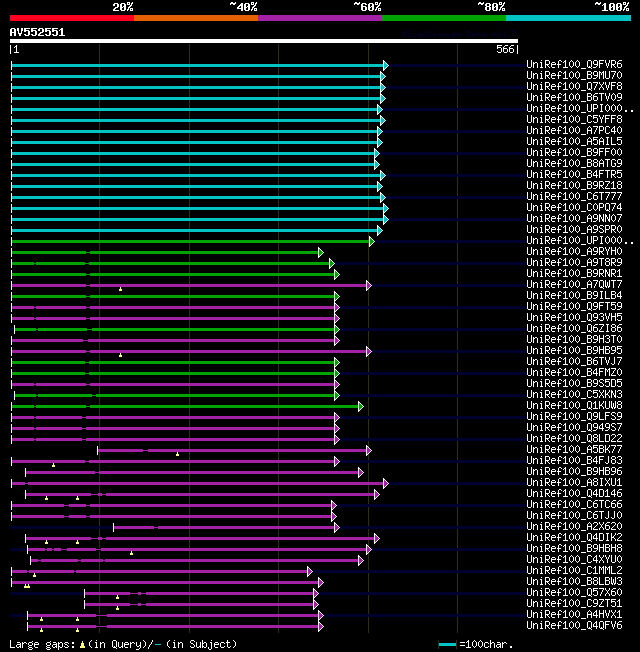Choose the UniRef100_Q4D146 hit name
The width and height of the screenshot is (640, 652).
click(x=574, y=494)
